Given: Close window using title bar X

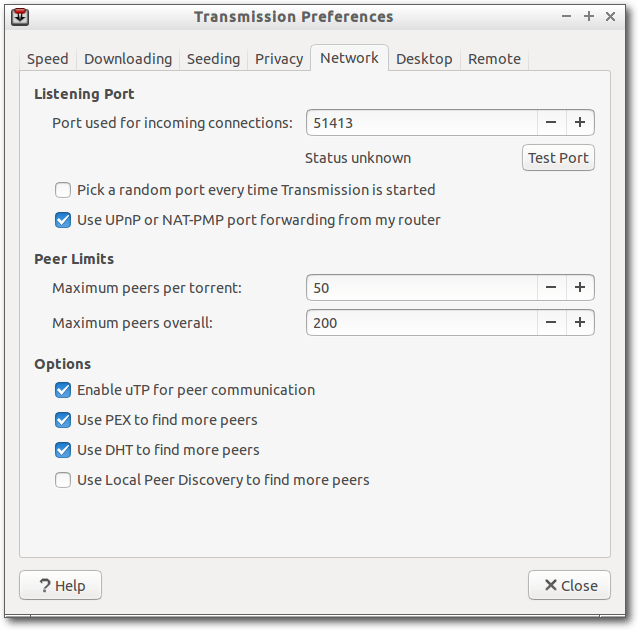Looking at the screenshot, I should [x=610, y=17].
